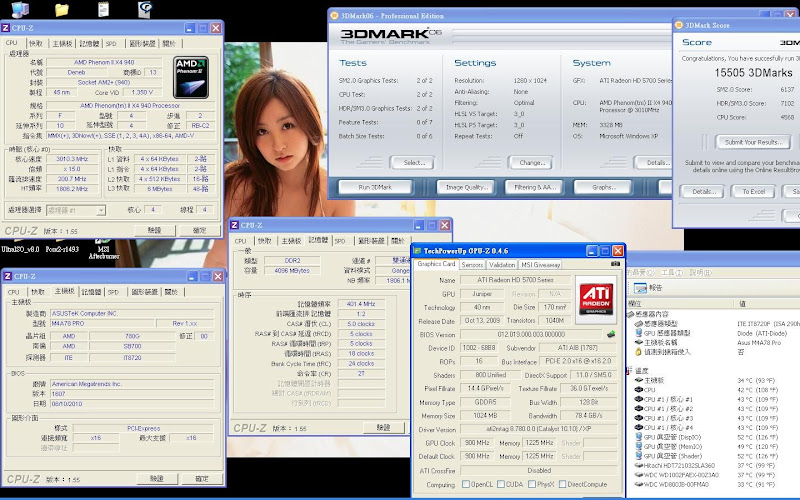
Task: Click the ATI Radeon logo in GPU-Z
Action: (596, 299)
